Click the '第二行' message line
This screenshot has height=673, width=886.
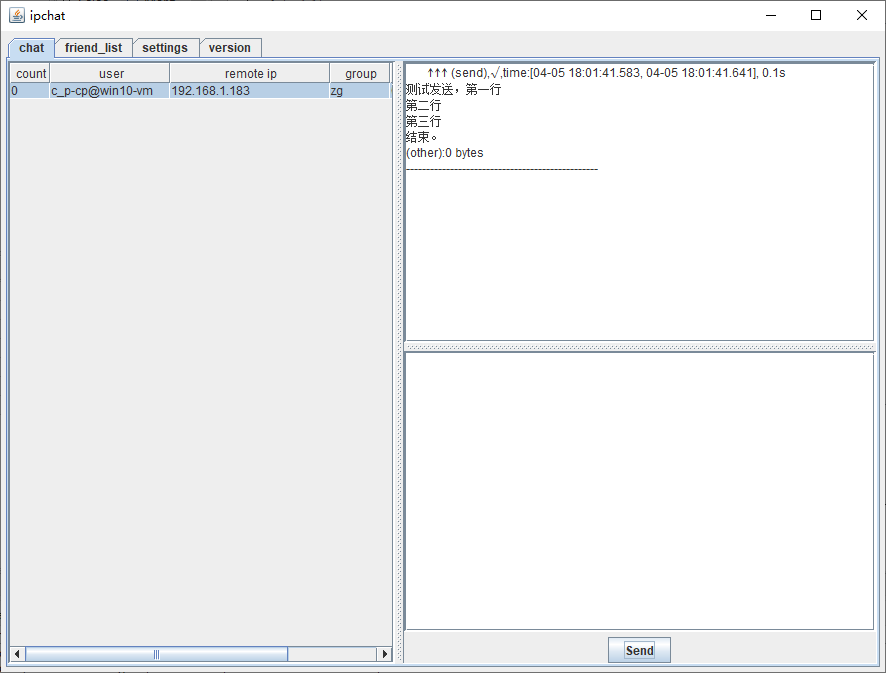point(423,106)
